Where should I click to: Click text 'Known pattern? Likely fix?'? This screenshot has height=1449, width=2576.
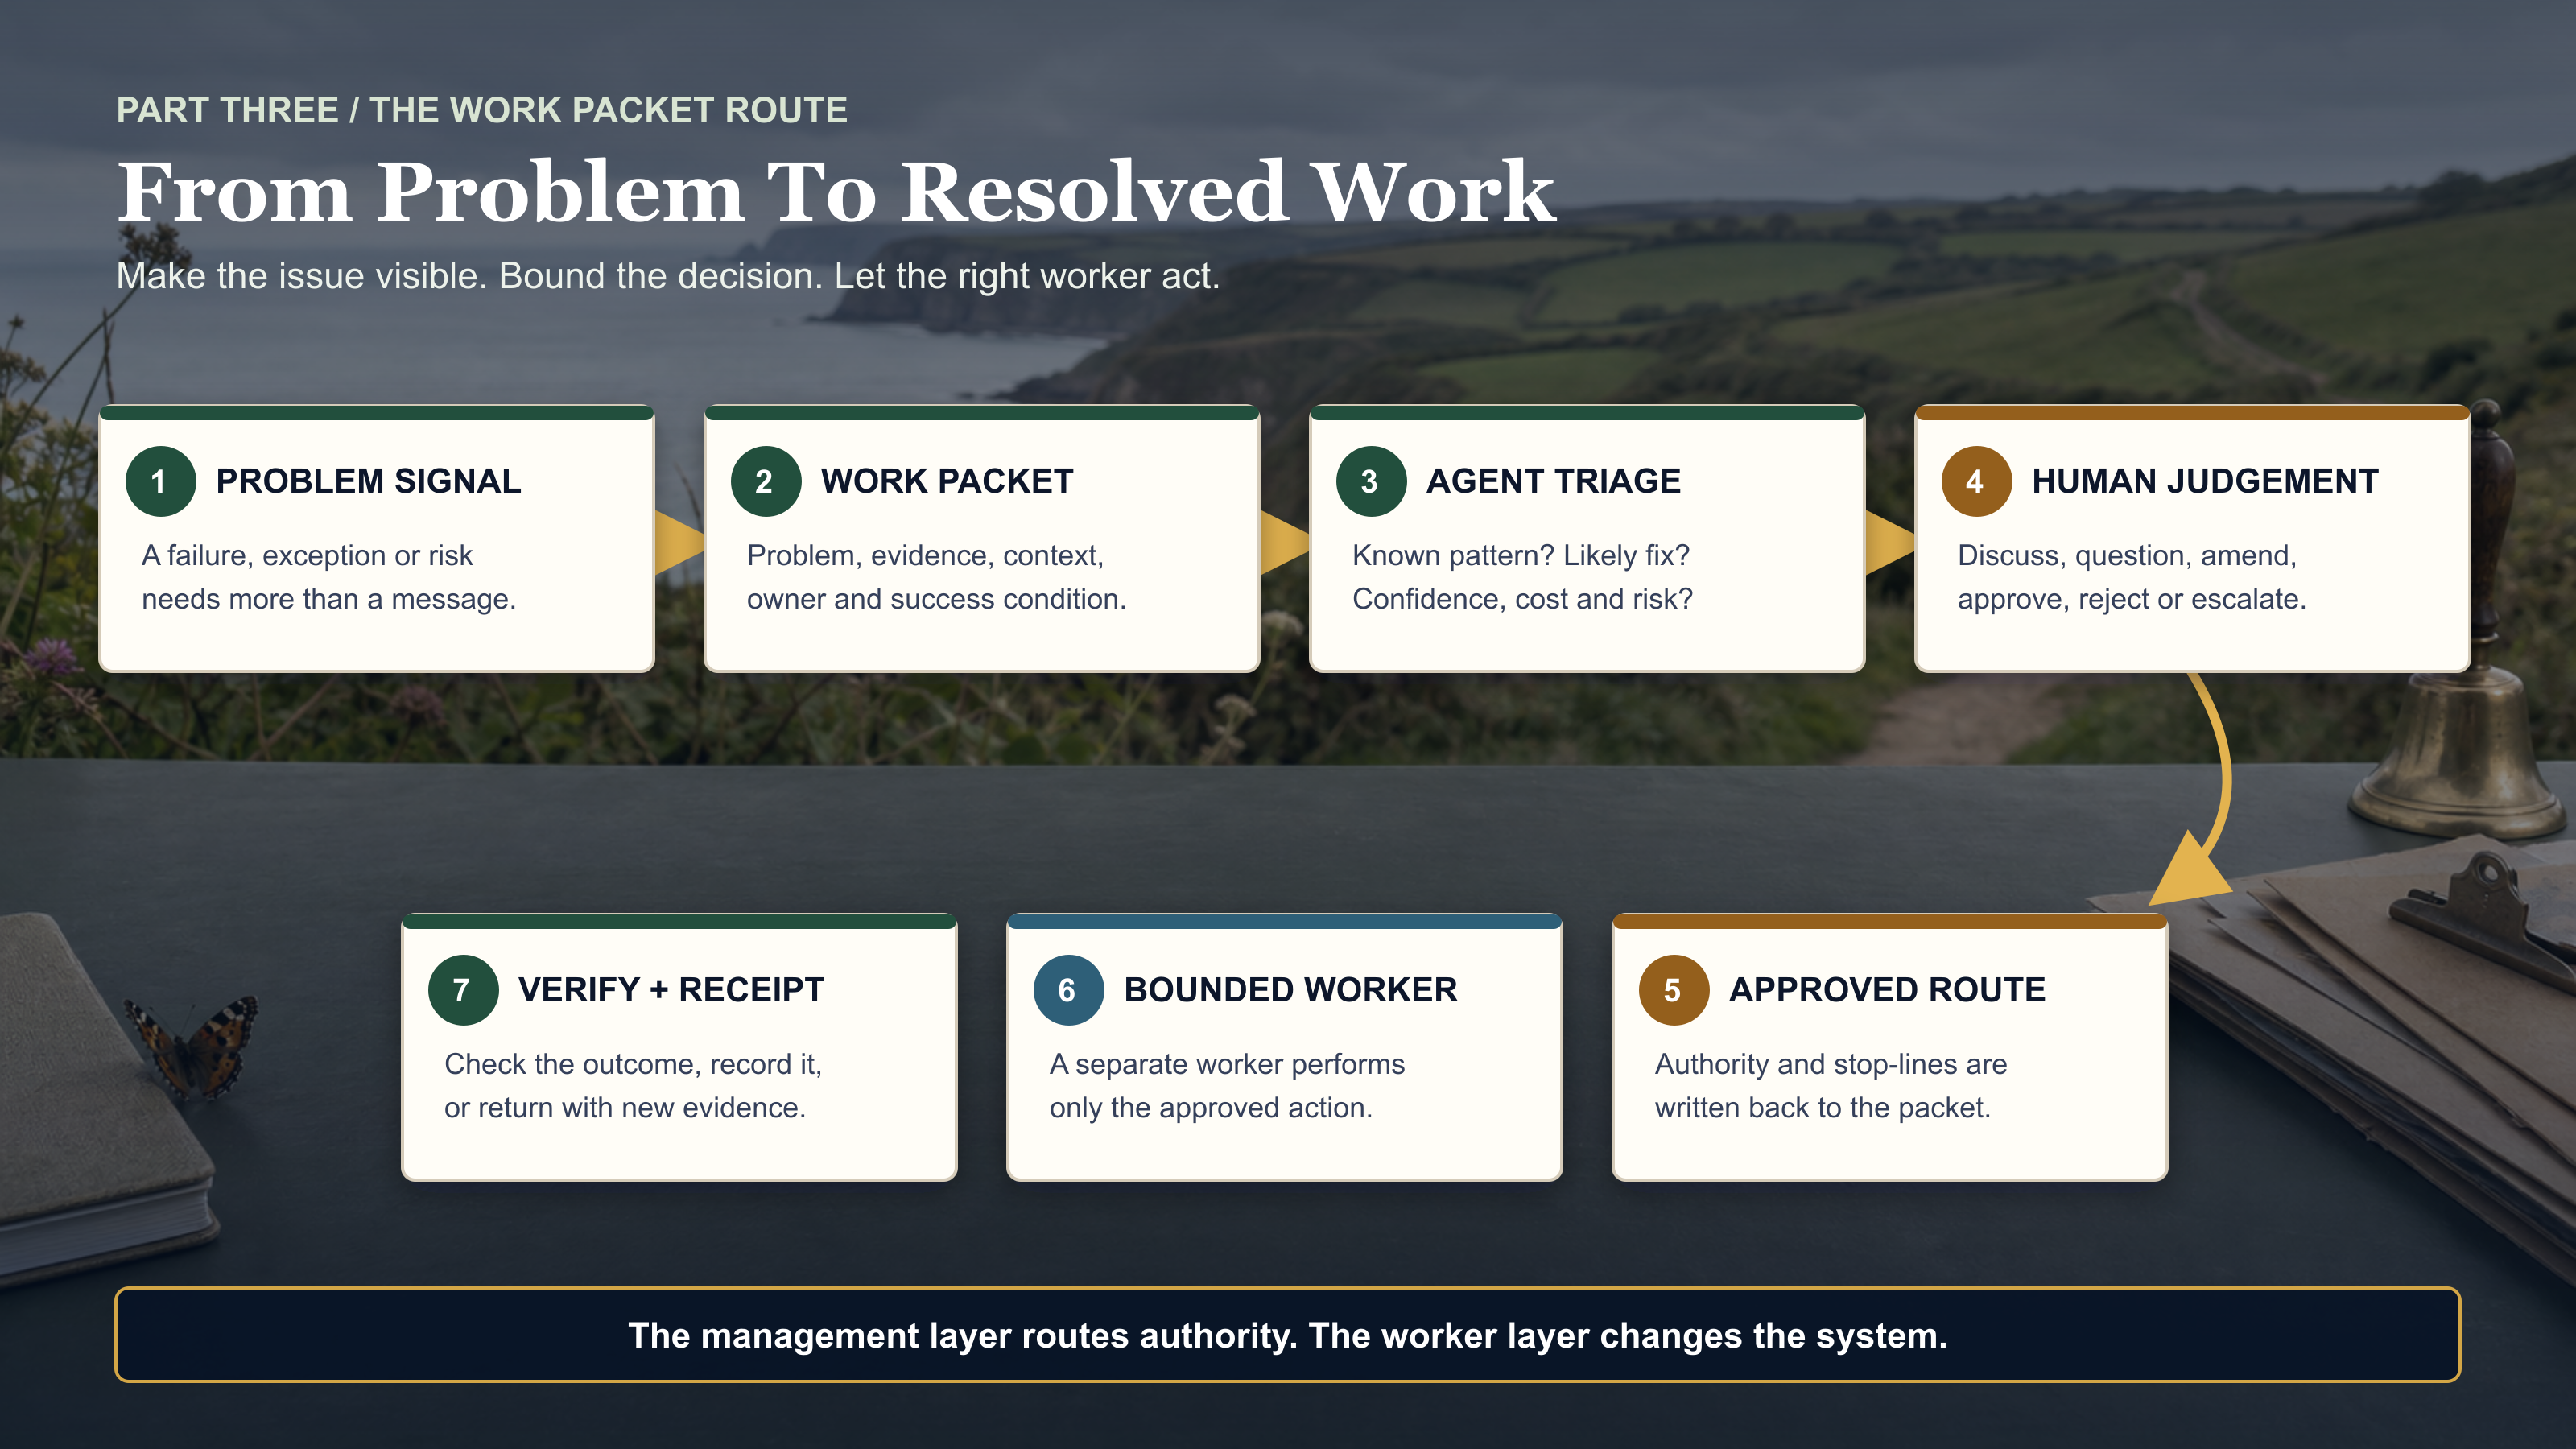(1520, 555)
